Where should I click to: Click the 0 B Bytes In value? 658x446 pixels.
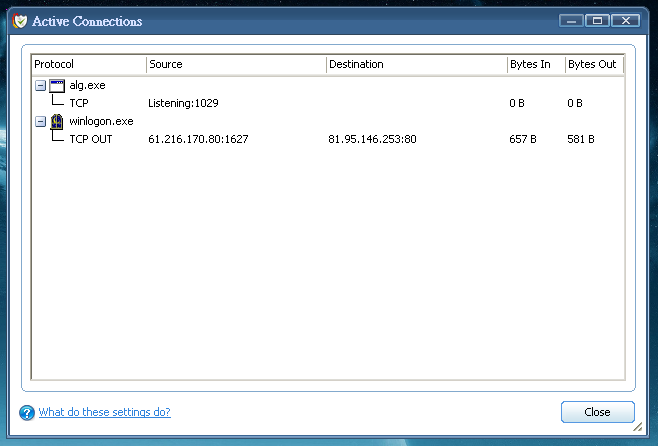(x=517, y=103)
